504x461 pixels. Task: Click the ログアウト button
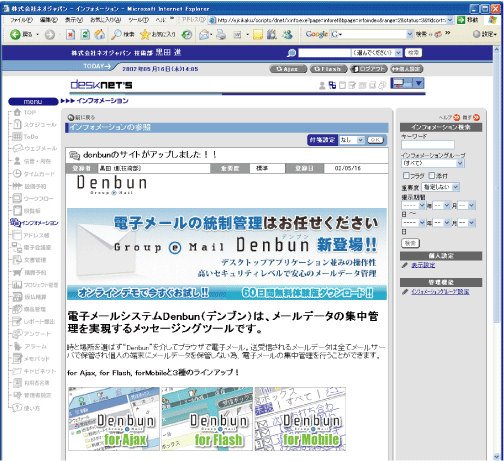click(x=369, y=69)
